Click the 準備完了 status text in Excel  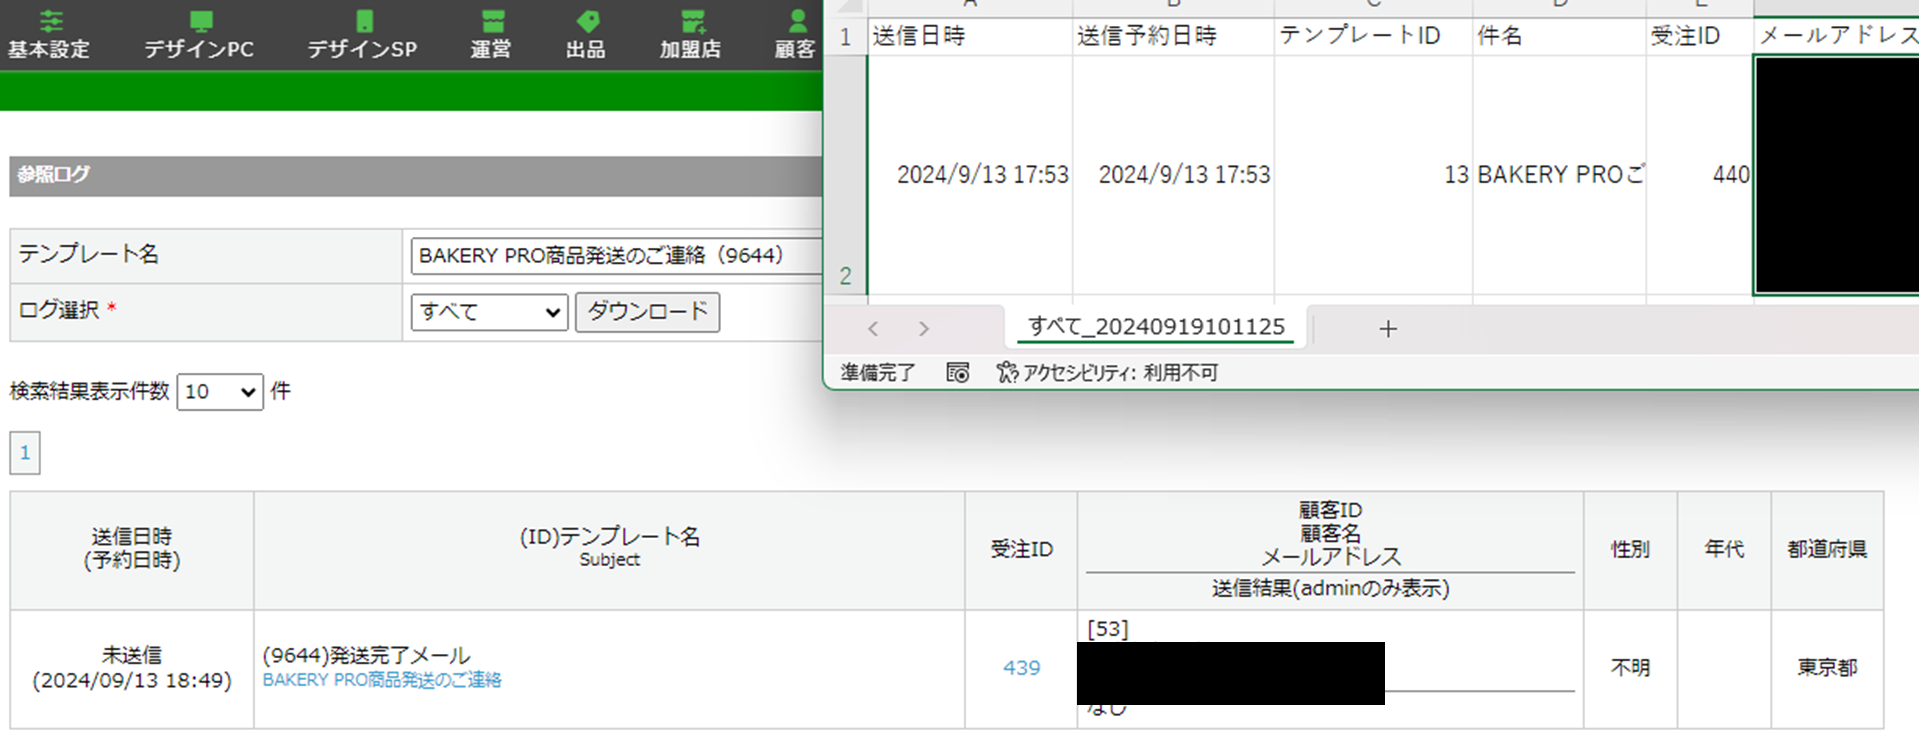click(878, 373)
